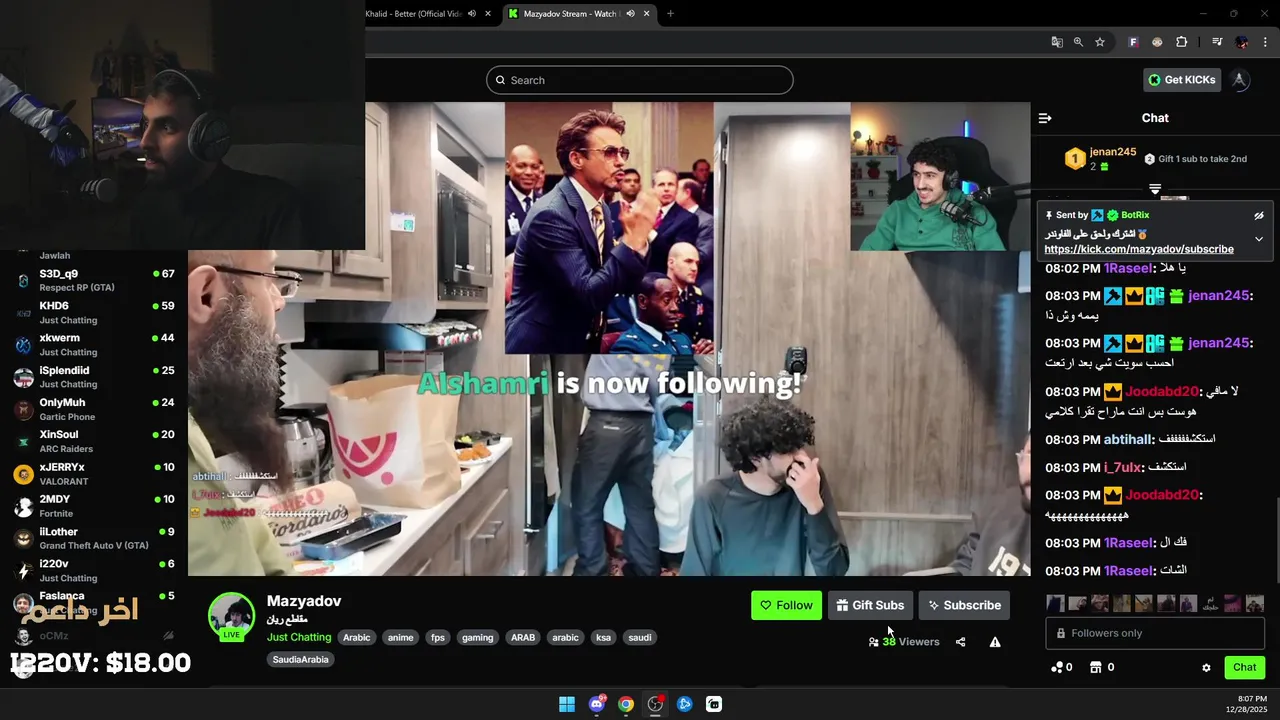Open xJERRYx VALORANT channel
Viewport: 1280px width, 720px height.
point(95,474)
